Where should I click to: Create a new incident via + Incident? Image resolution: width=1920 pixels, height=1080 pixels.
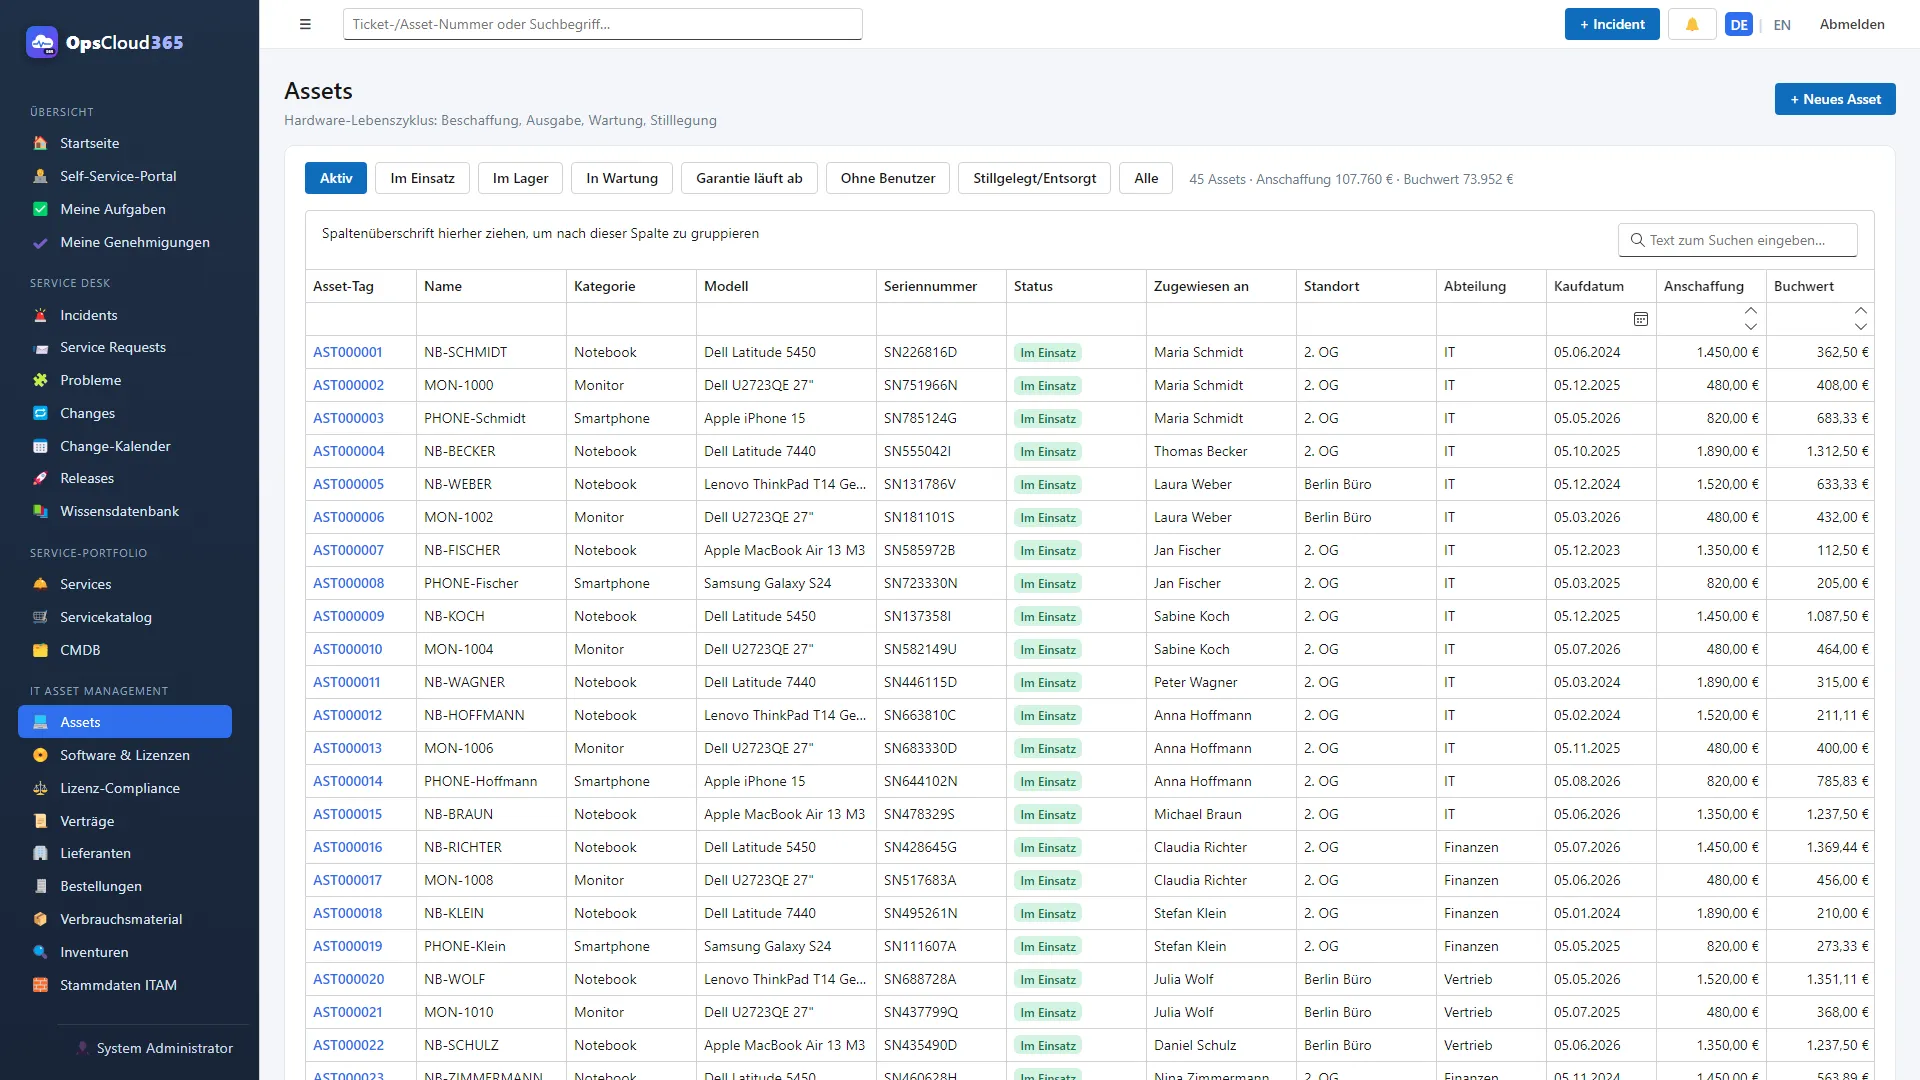1612,24
